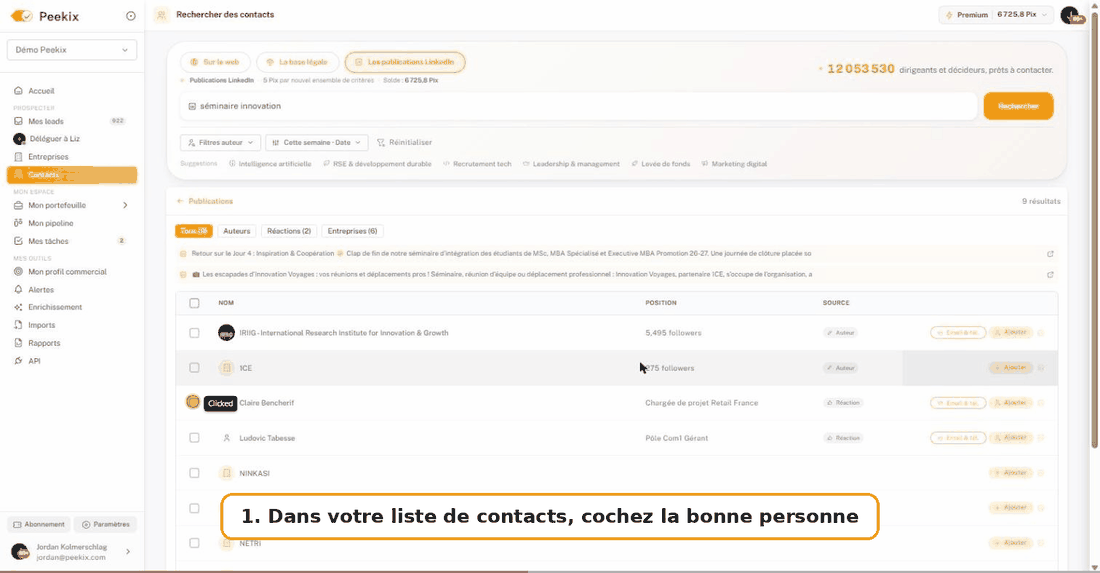Viewport: 1100px width, 573px height.
Task: Click the Alertes bell icon
Action: (x=18, y=289)
